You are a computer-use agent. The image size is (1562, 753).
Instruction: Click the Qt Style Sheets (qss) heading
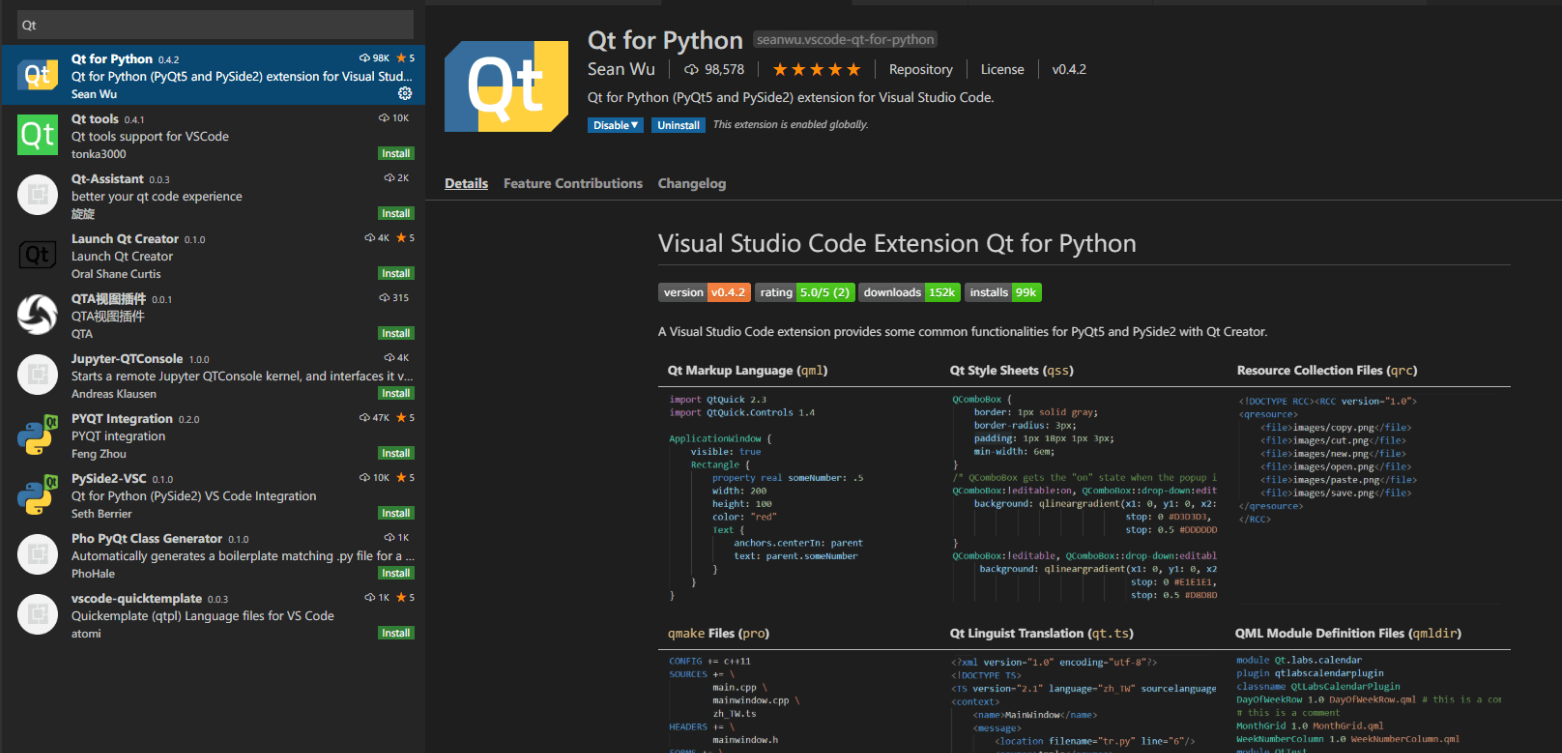pos(1011,371)
